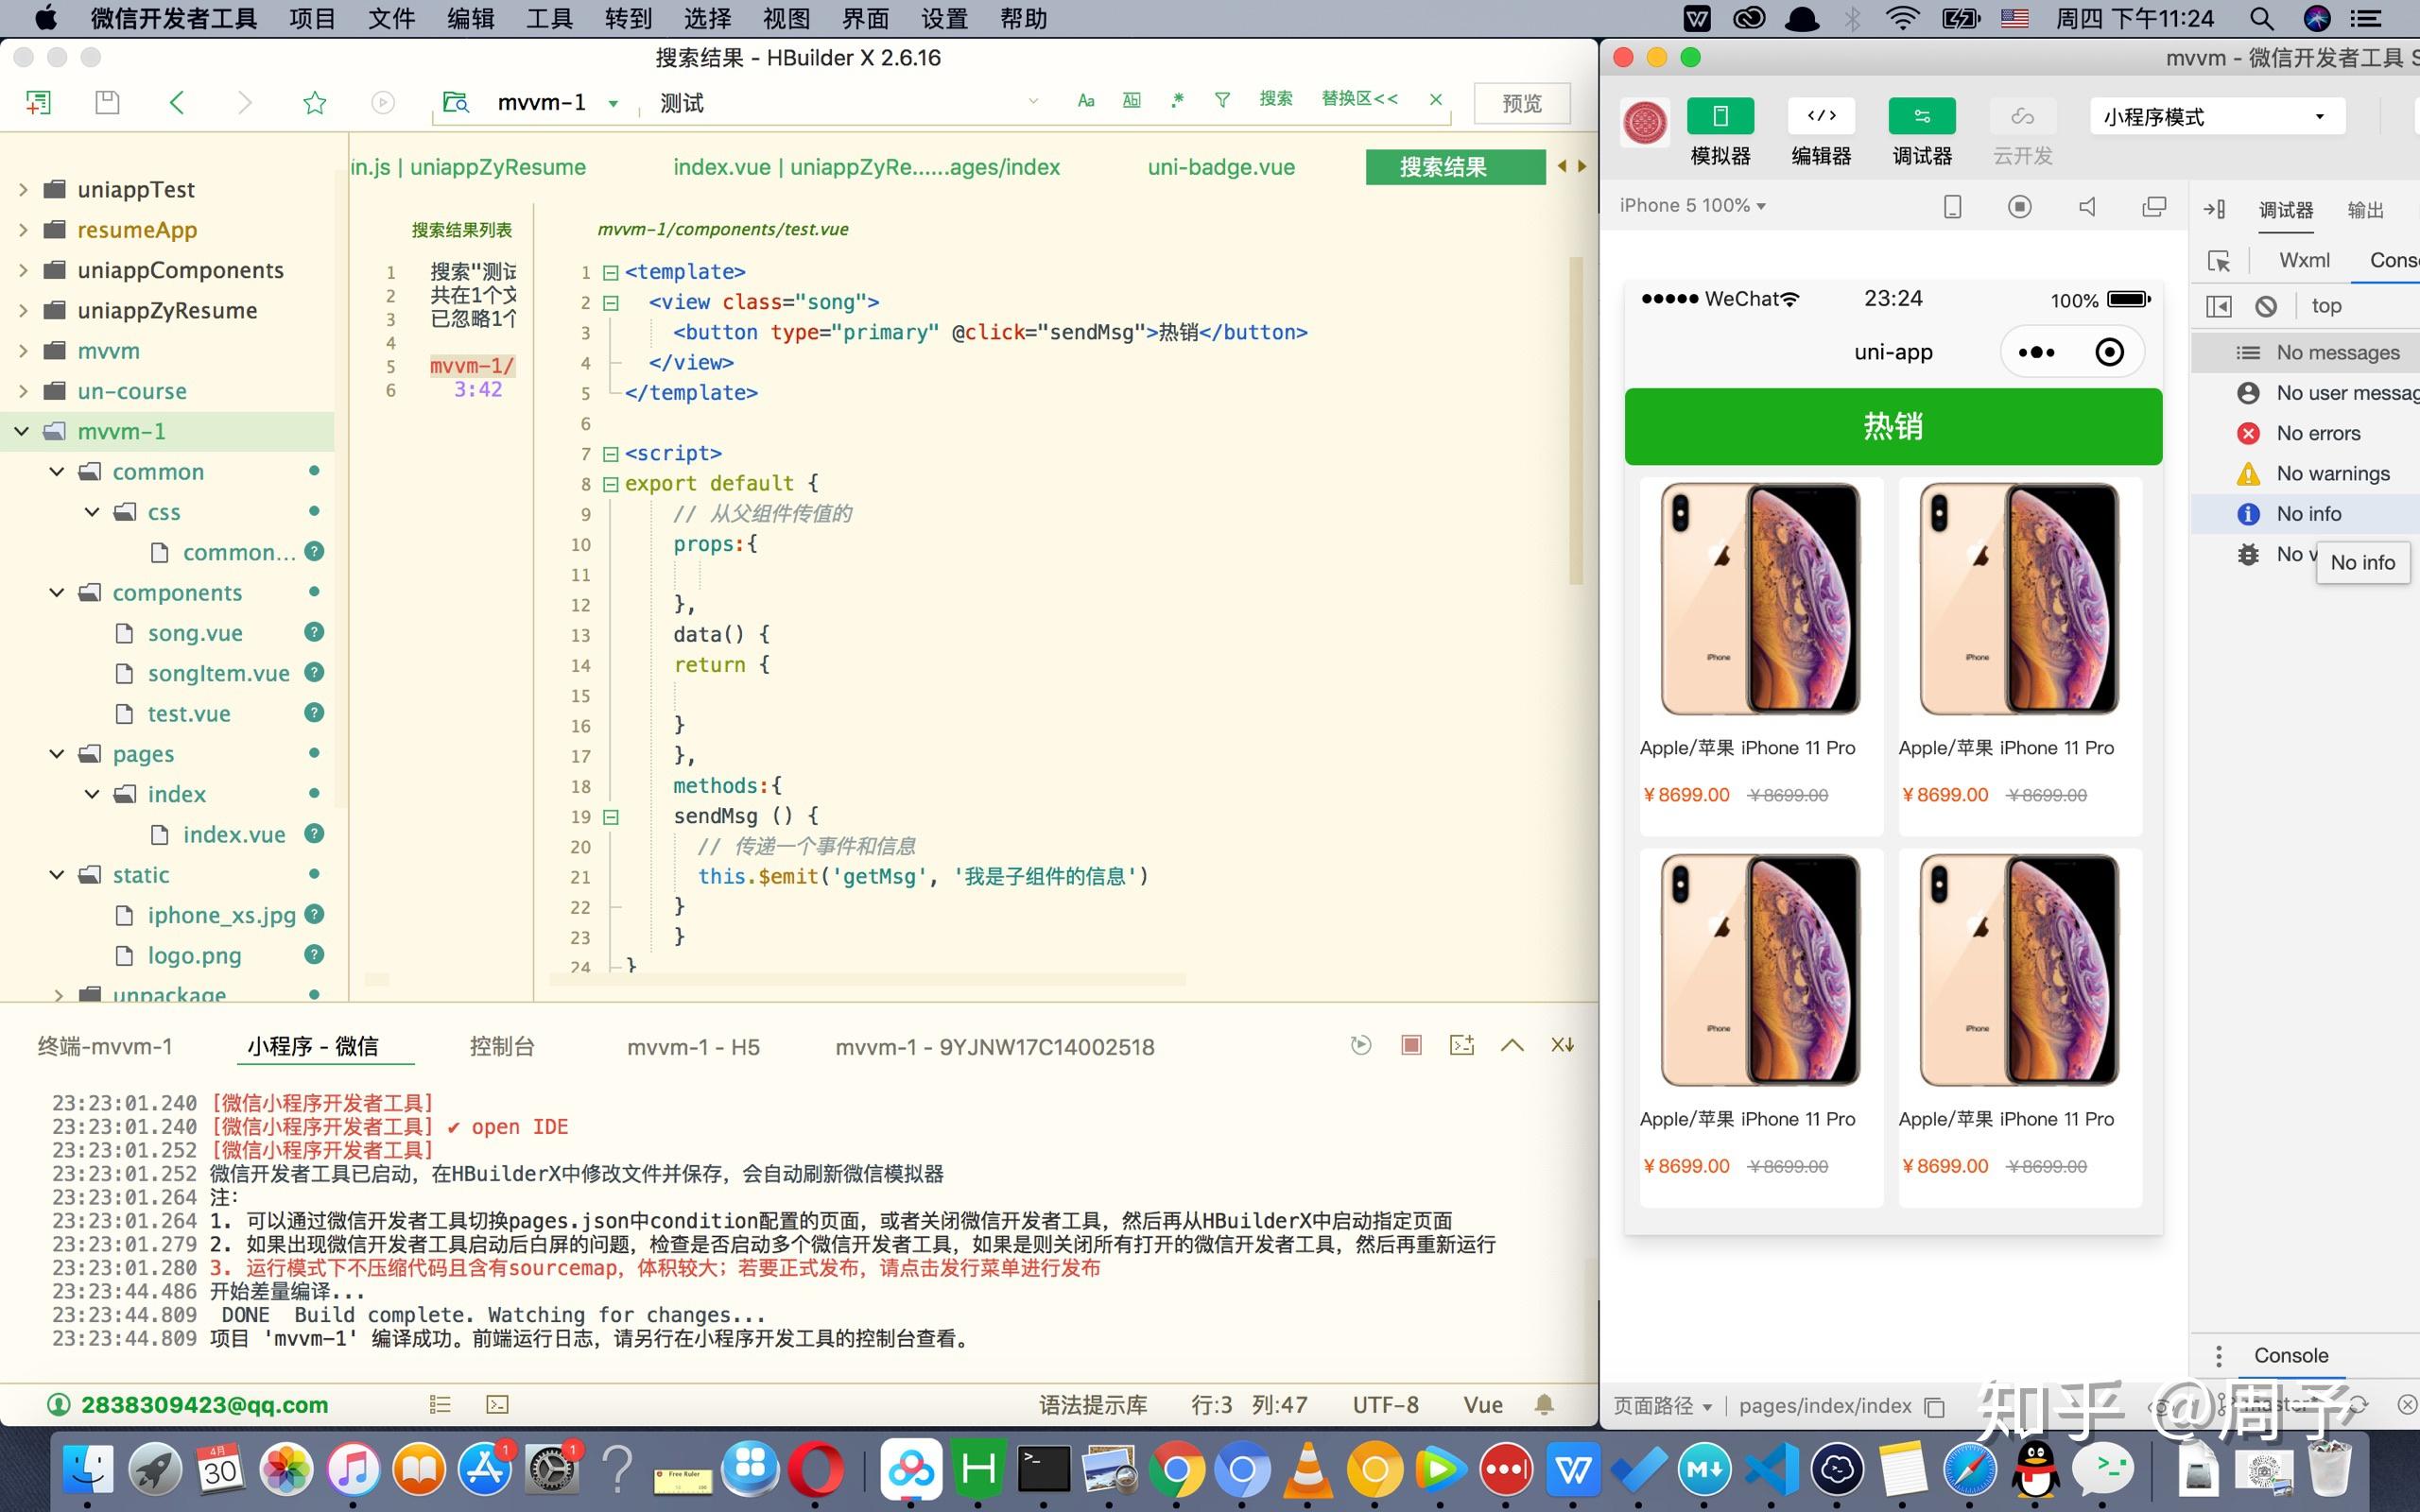Click the notification bell in HBuilder status bar
Viewport: 2420px width, 1512px height.
1544,1405
